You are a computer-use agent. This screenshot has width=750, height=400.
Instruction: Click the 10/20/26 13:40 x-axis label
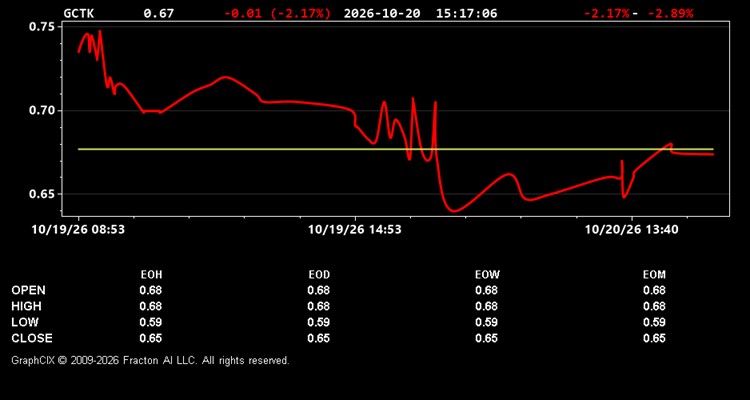[631, 230]
